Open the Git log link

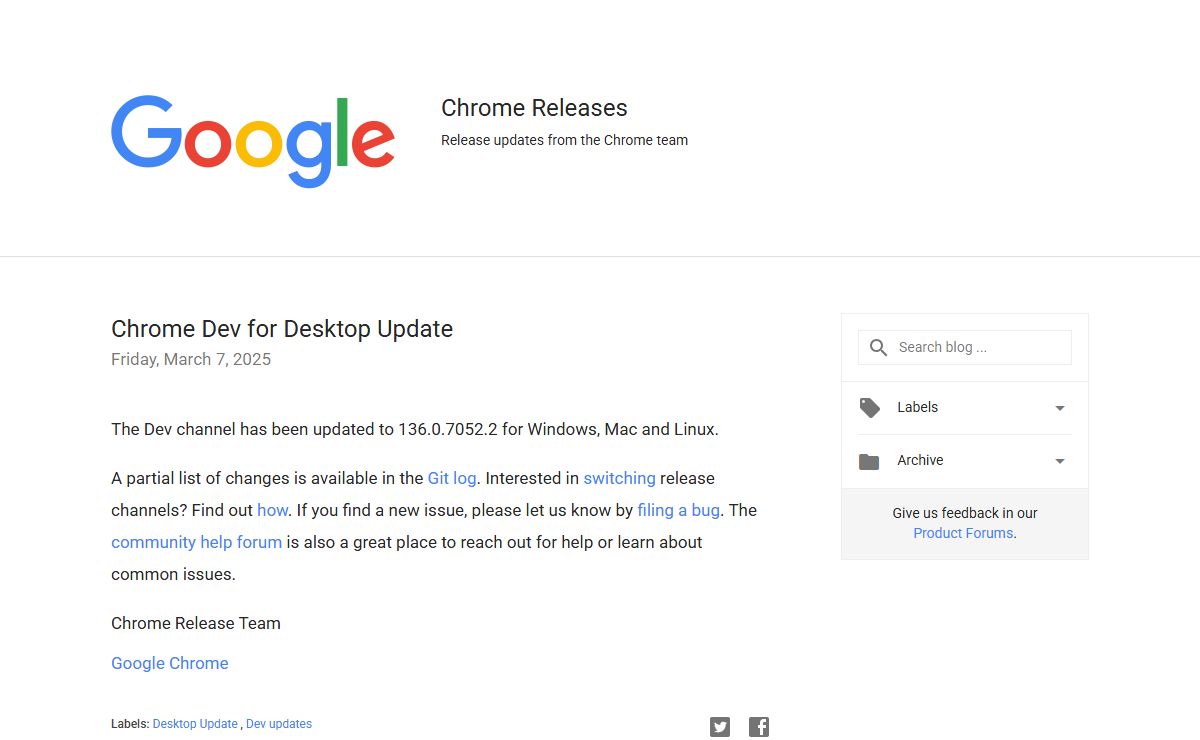(x=452, y=478)
